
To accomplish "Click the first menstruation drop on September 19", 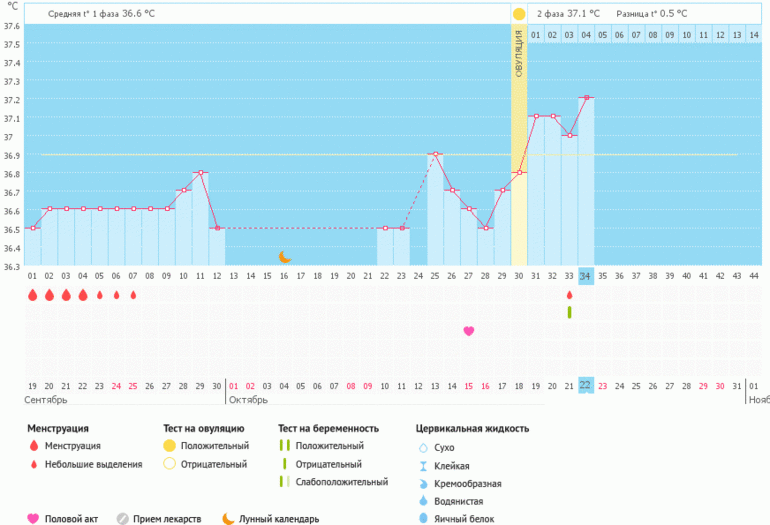I will [x=33, y=295].
